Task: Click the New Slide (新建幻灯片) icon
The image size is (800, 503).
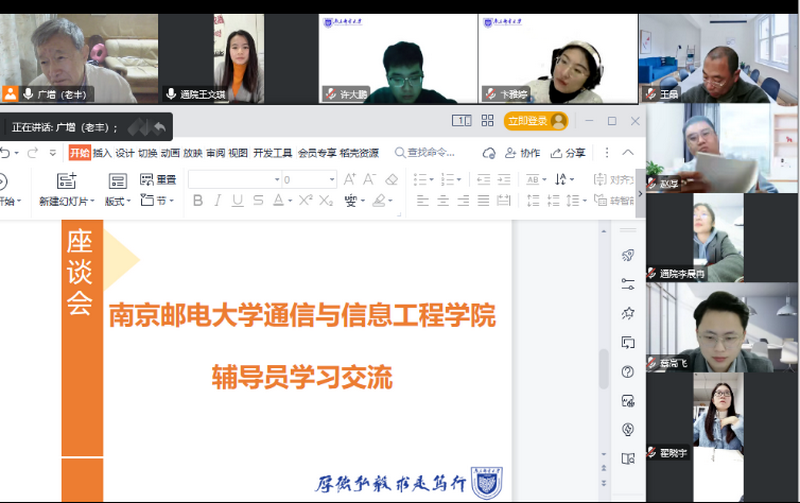Action: coord(67,181)
